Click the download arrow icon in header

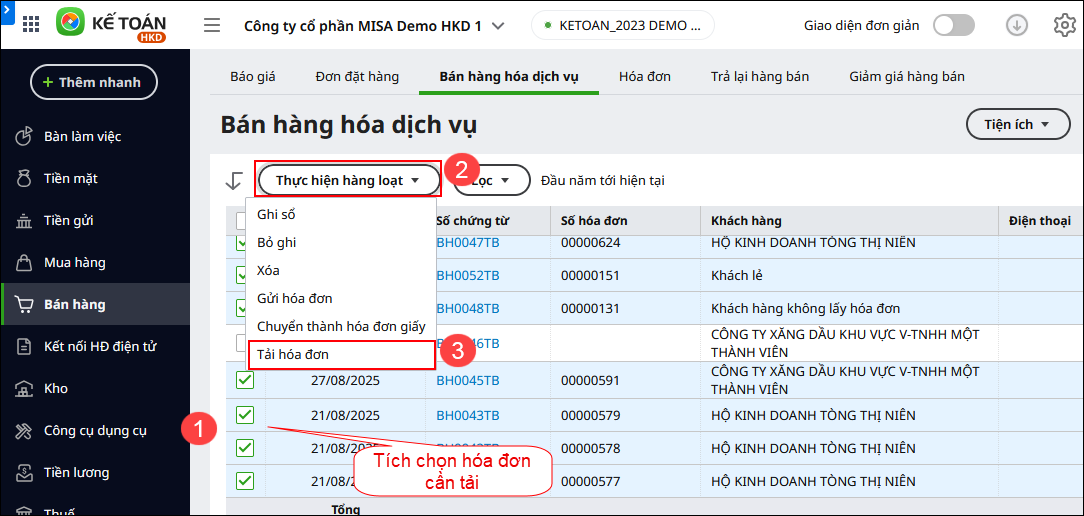click(1017, 26)
